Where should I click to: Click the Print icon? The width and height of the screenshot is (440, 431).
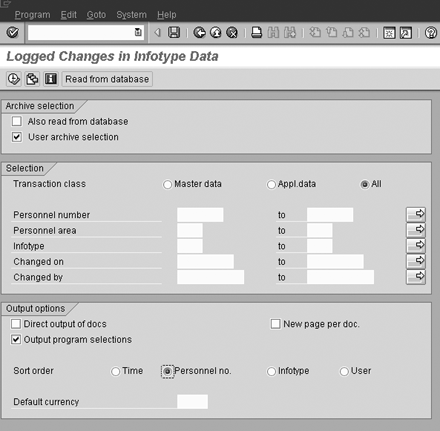point(256,32)
